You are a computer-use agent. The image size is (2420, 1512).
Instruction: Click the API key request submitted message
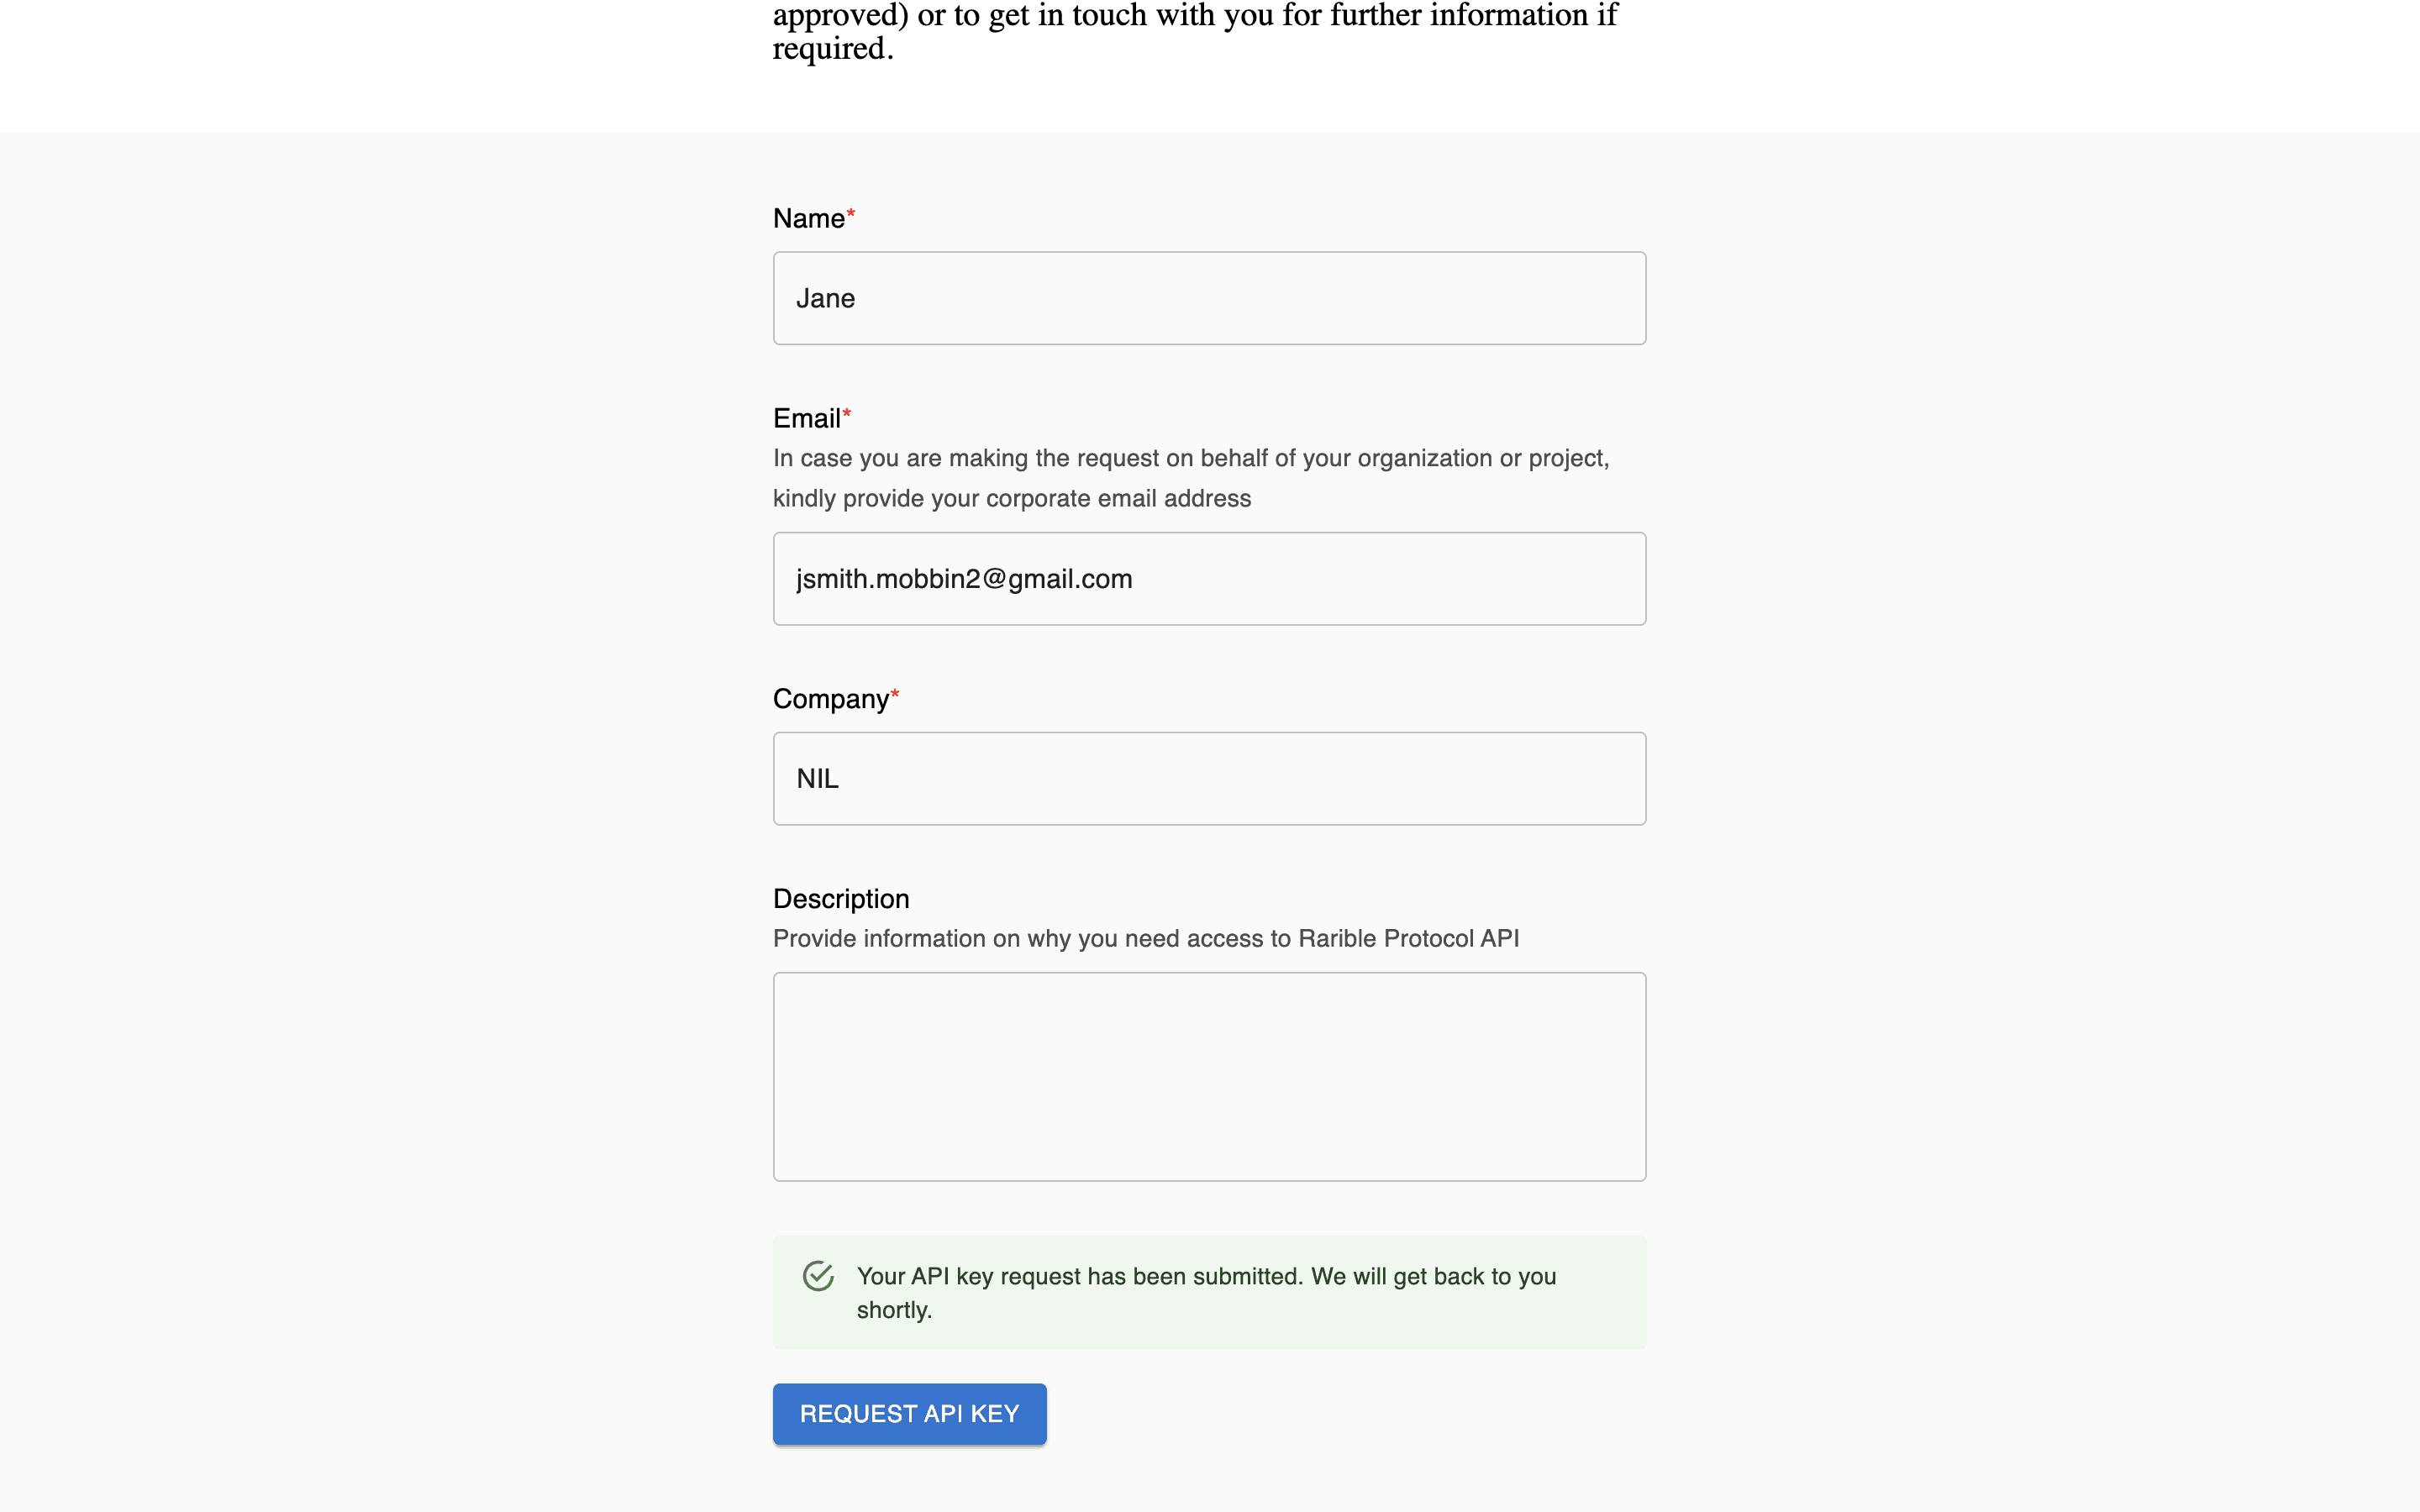coord(1205,1277)
